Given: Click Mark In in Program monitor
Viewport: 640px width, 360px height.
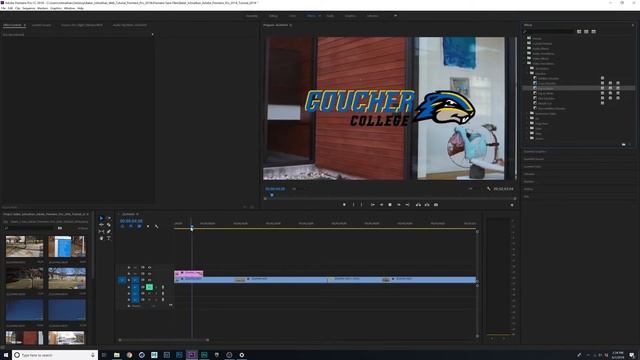Looking at the screenshot, I should point(353,204).
